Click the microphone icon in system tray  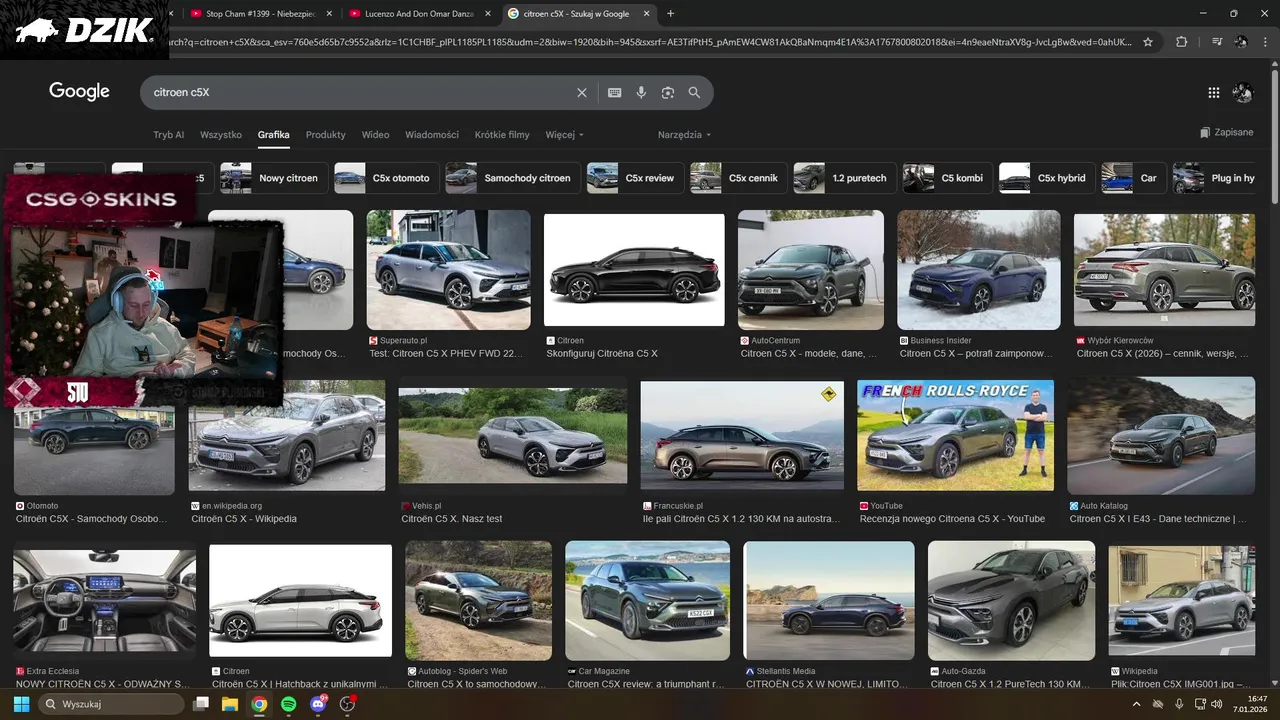1179,704
